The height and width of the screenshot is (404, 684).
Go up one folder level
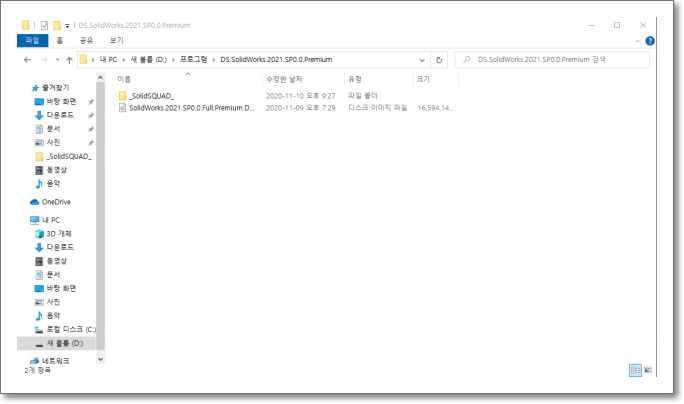click(69, 60)
